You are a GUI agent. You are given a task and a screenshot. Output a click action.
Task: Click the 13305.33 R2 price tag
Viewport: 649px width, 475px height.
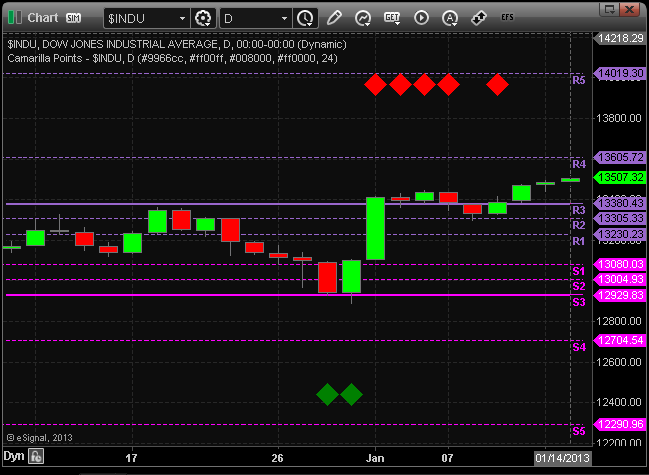(620, 218)
